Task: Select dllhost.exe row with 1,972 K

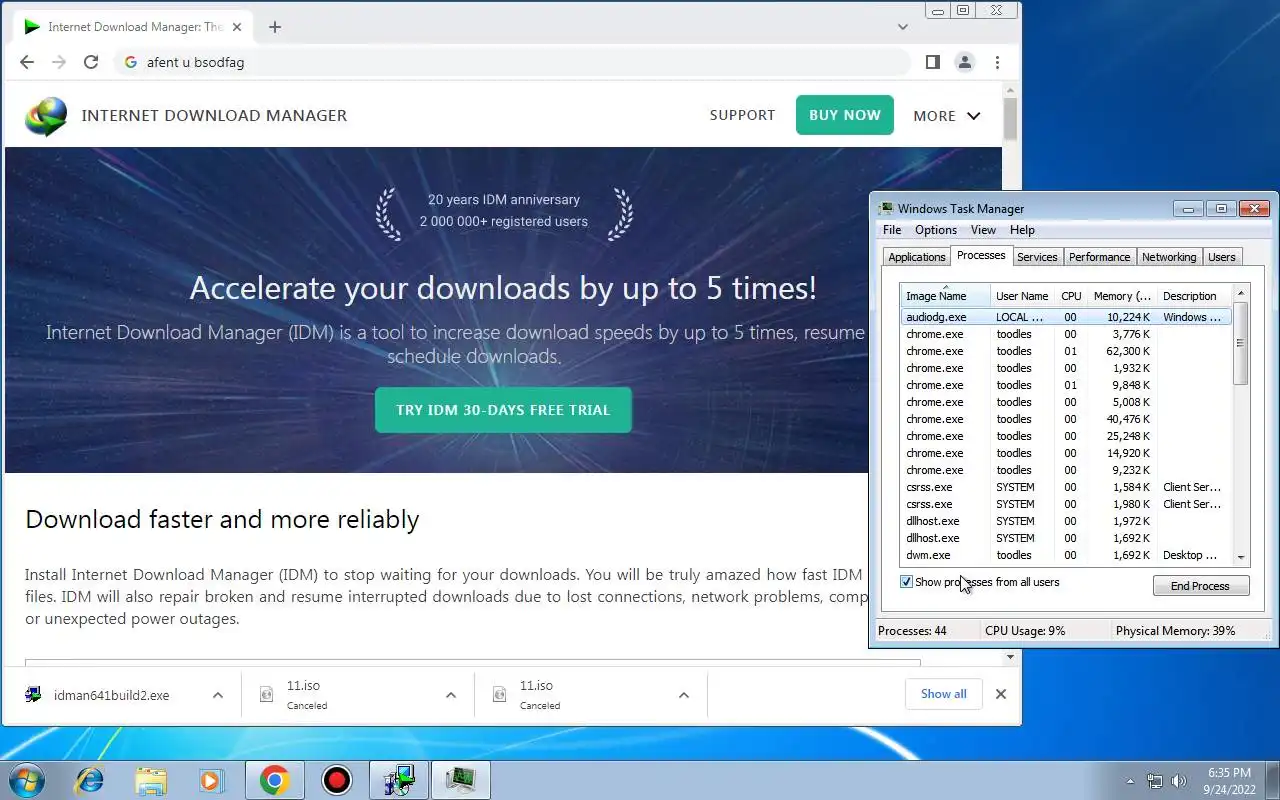Action: tap(1066, 521)
